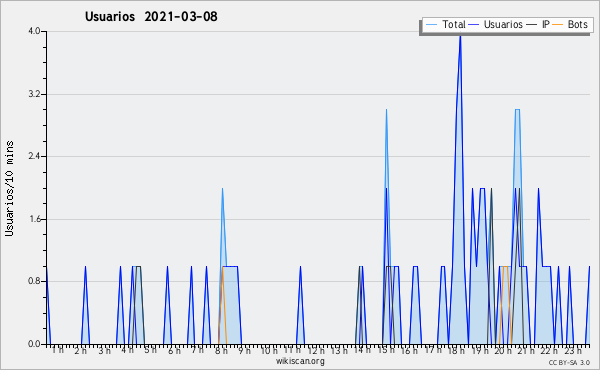600x370 pixels.
Task: Click the wikiscan.org credit text
Action: coord(300,361)
